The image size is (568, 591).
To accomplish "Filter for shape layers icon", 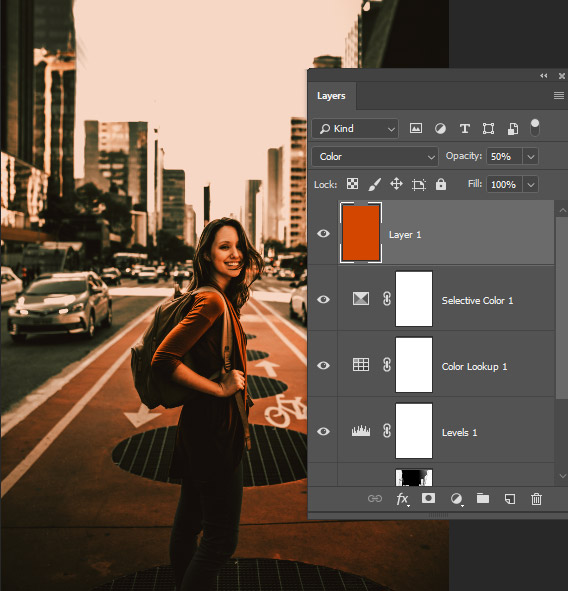I will click(x=488, y=129).
